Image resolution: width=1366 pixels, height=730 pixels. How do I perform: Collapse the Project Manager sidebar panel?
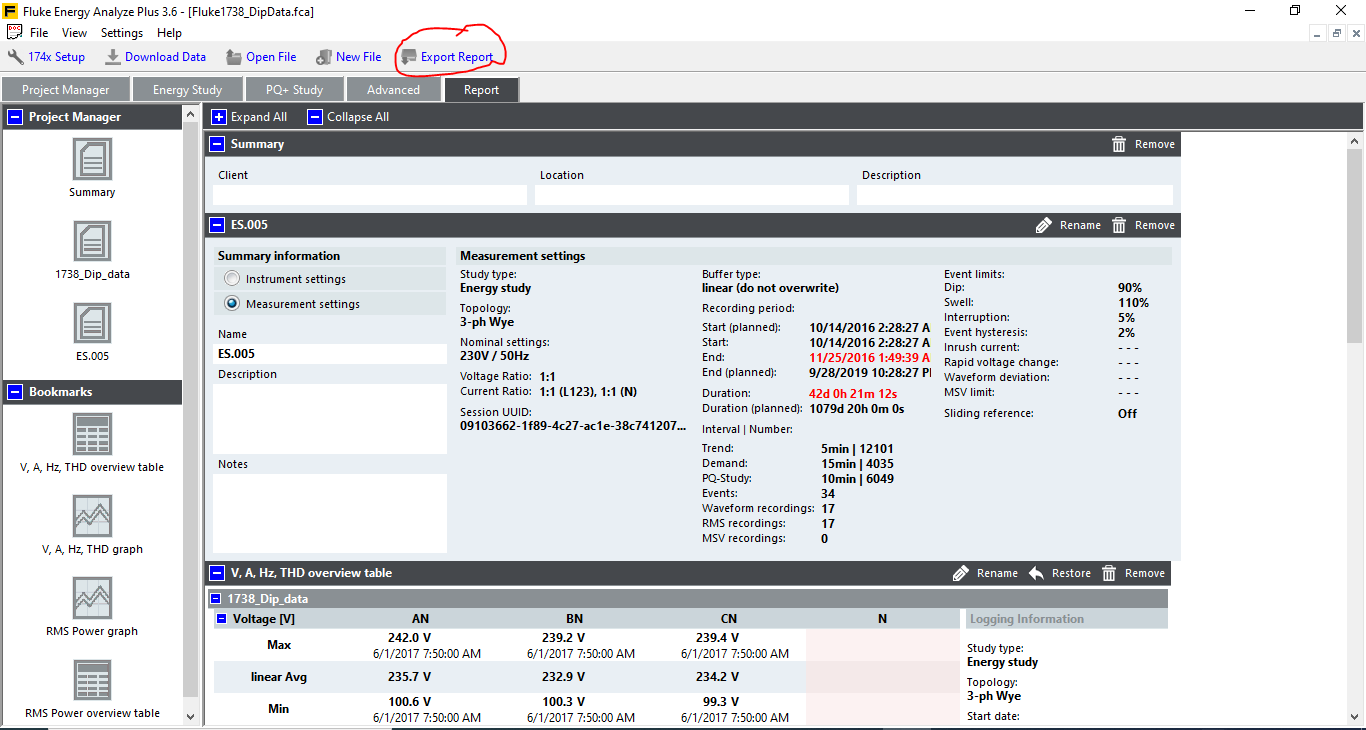click(x=14, y=117)
